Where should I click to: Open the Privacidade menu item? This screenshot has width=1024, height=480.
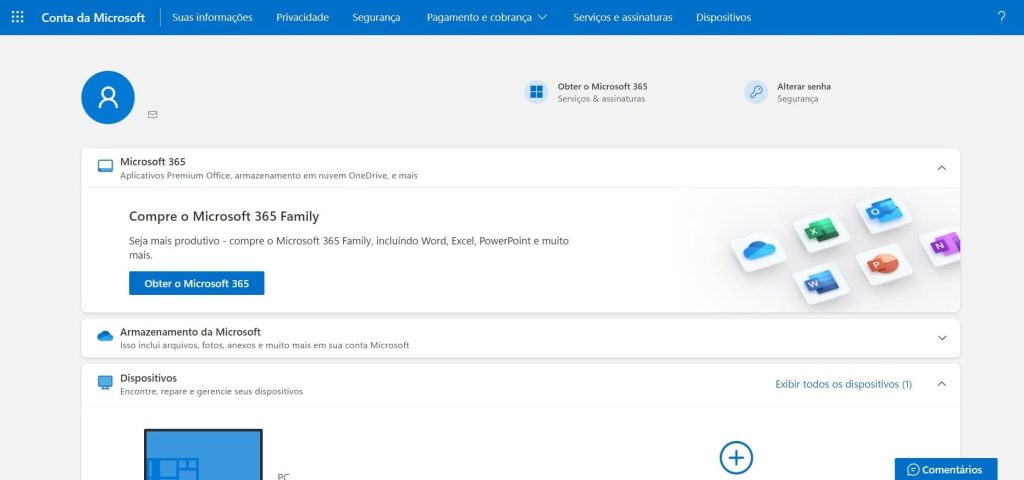(x=302, y=18)
